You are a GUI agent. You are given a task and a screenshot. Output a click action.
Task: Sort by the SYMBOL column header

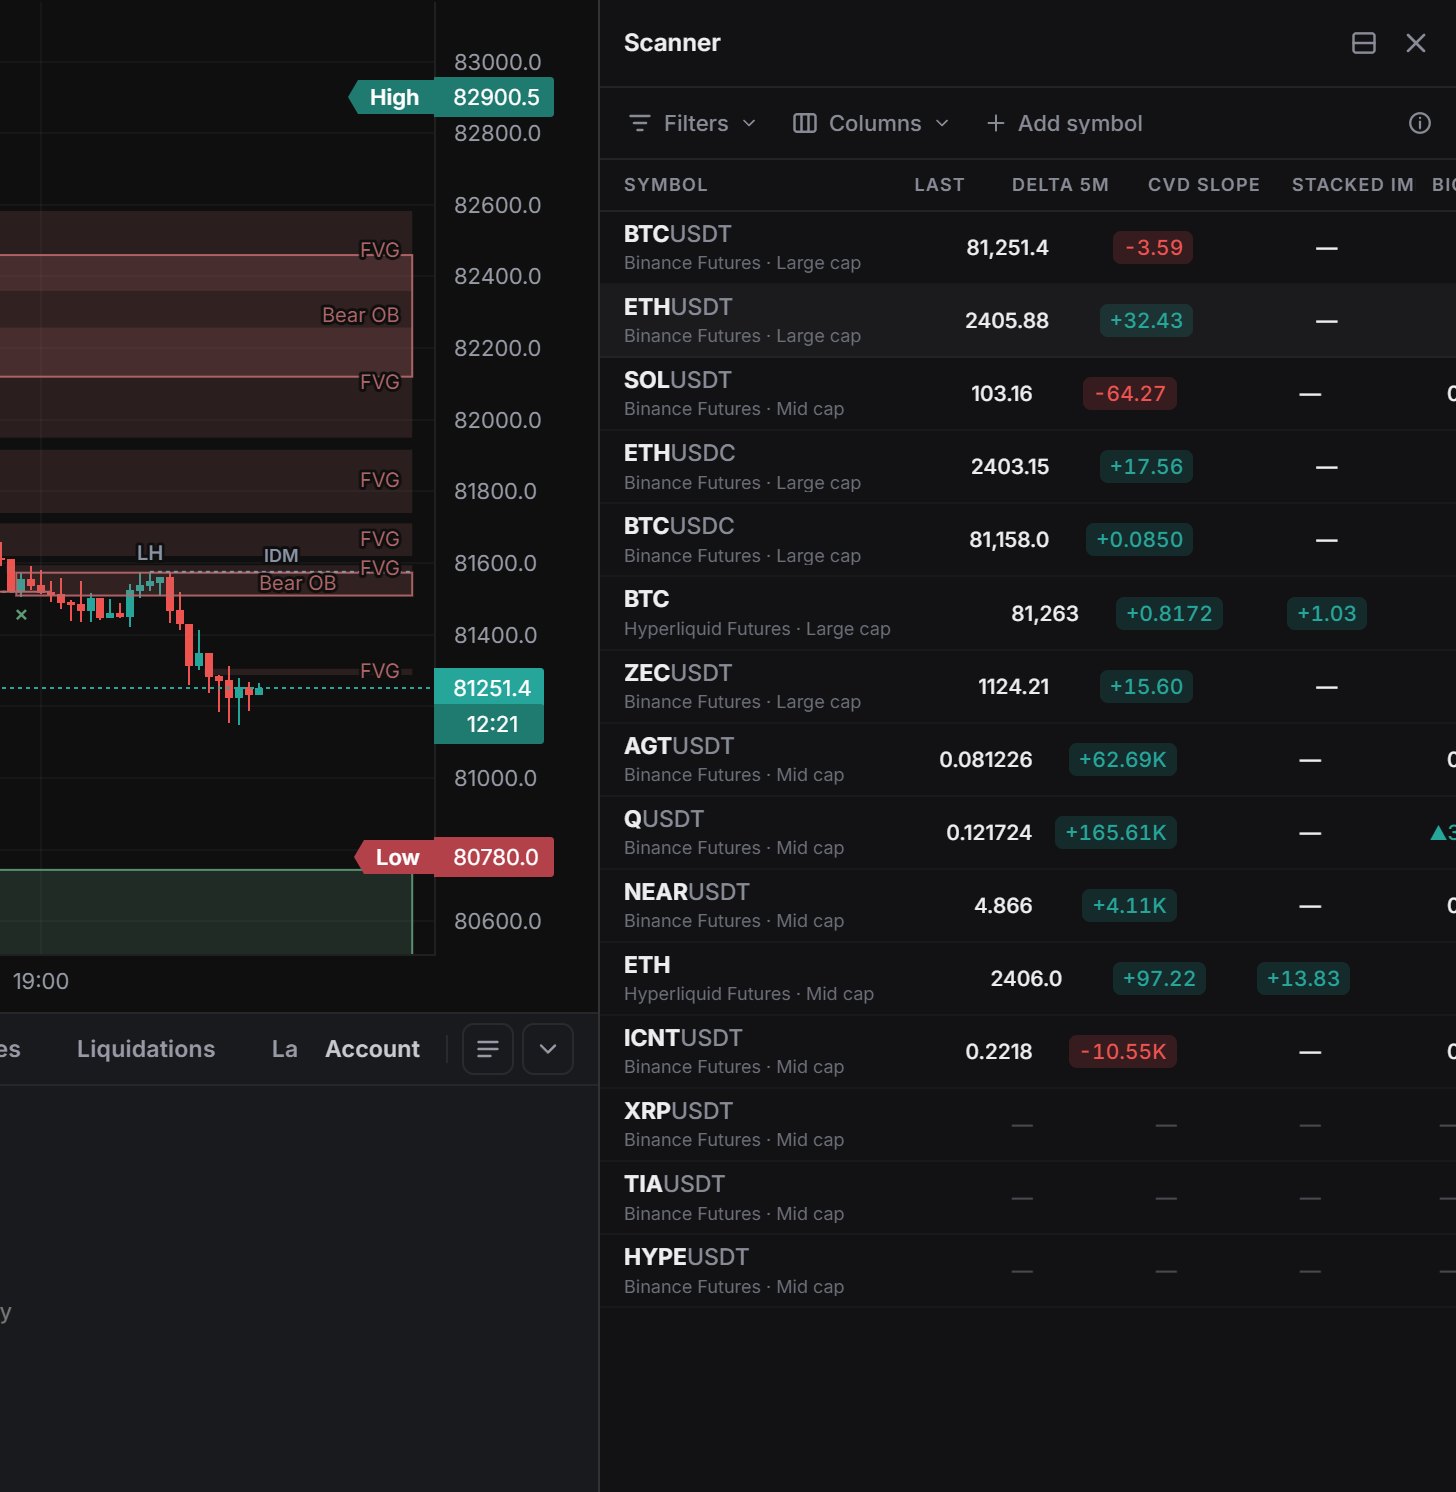(x=665, y=185)
